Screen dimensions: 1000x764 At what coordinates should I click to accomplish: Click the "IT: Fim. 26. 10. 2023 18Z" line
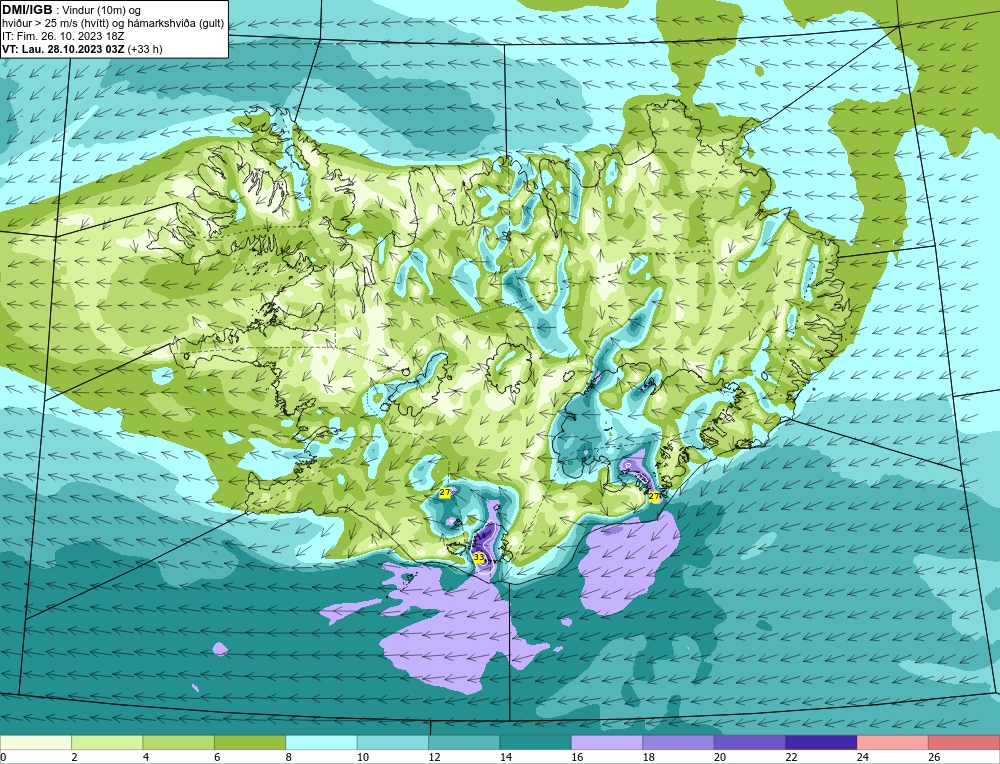pos(63,36)
